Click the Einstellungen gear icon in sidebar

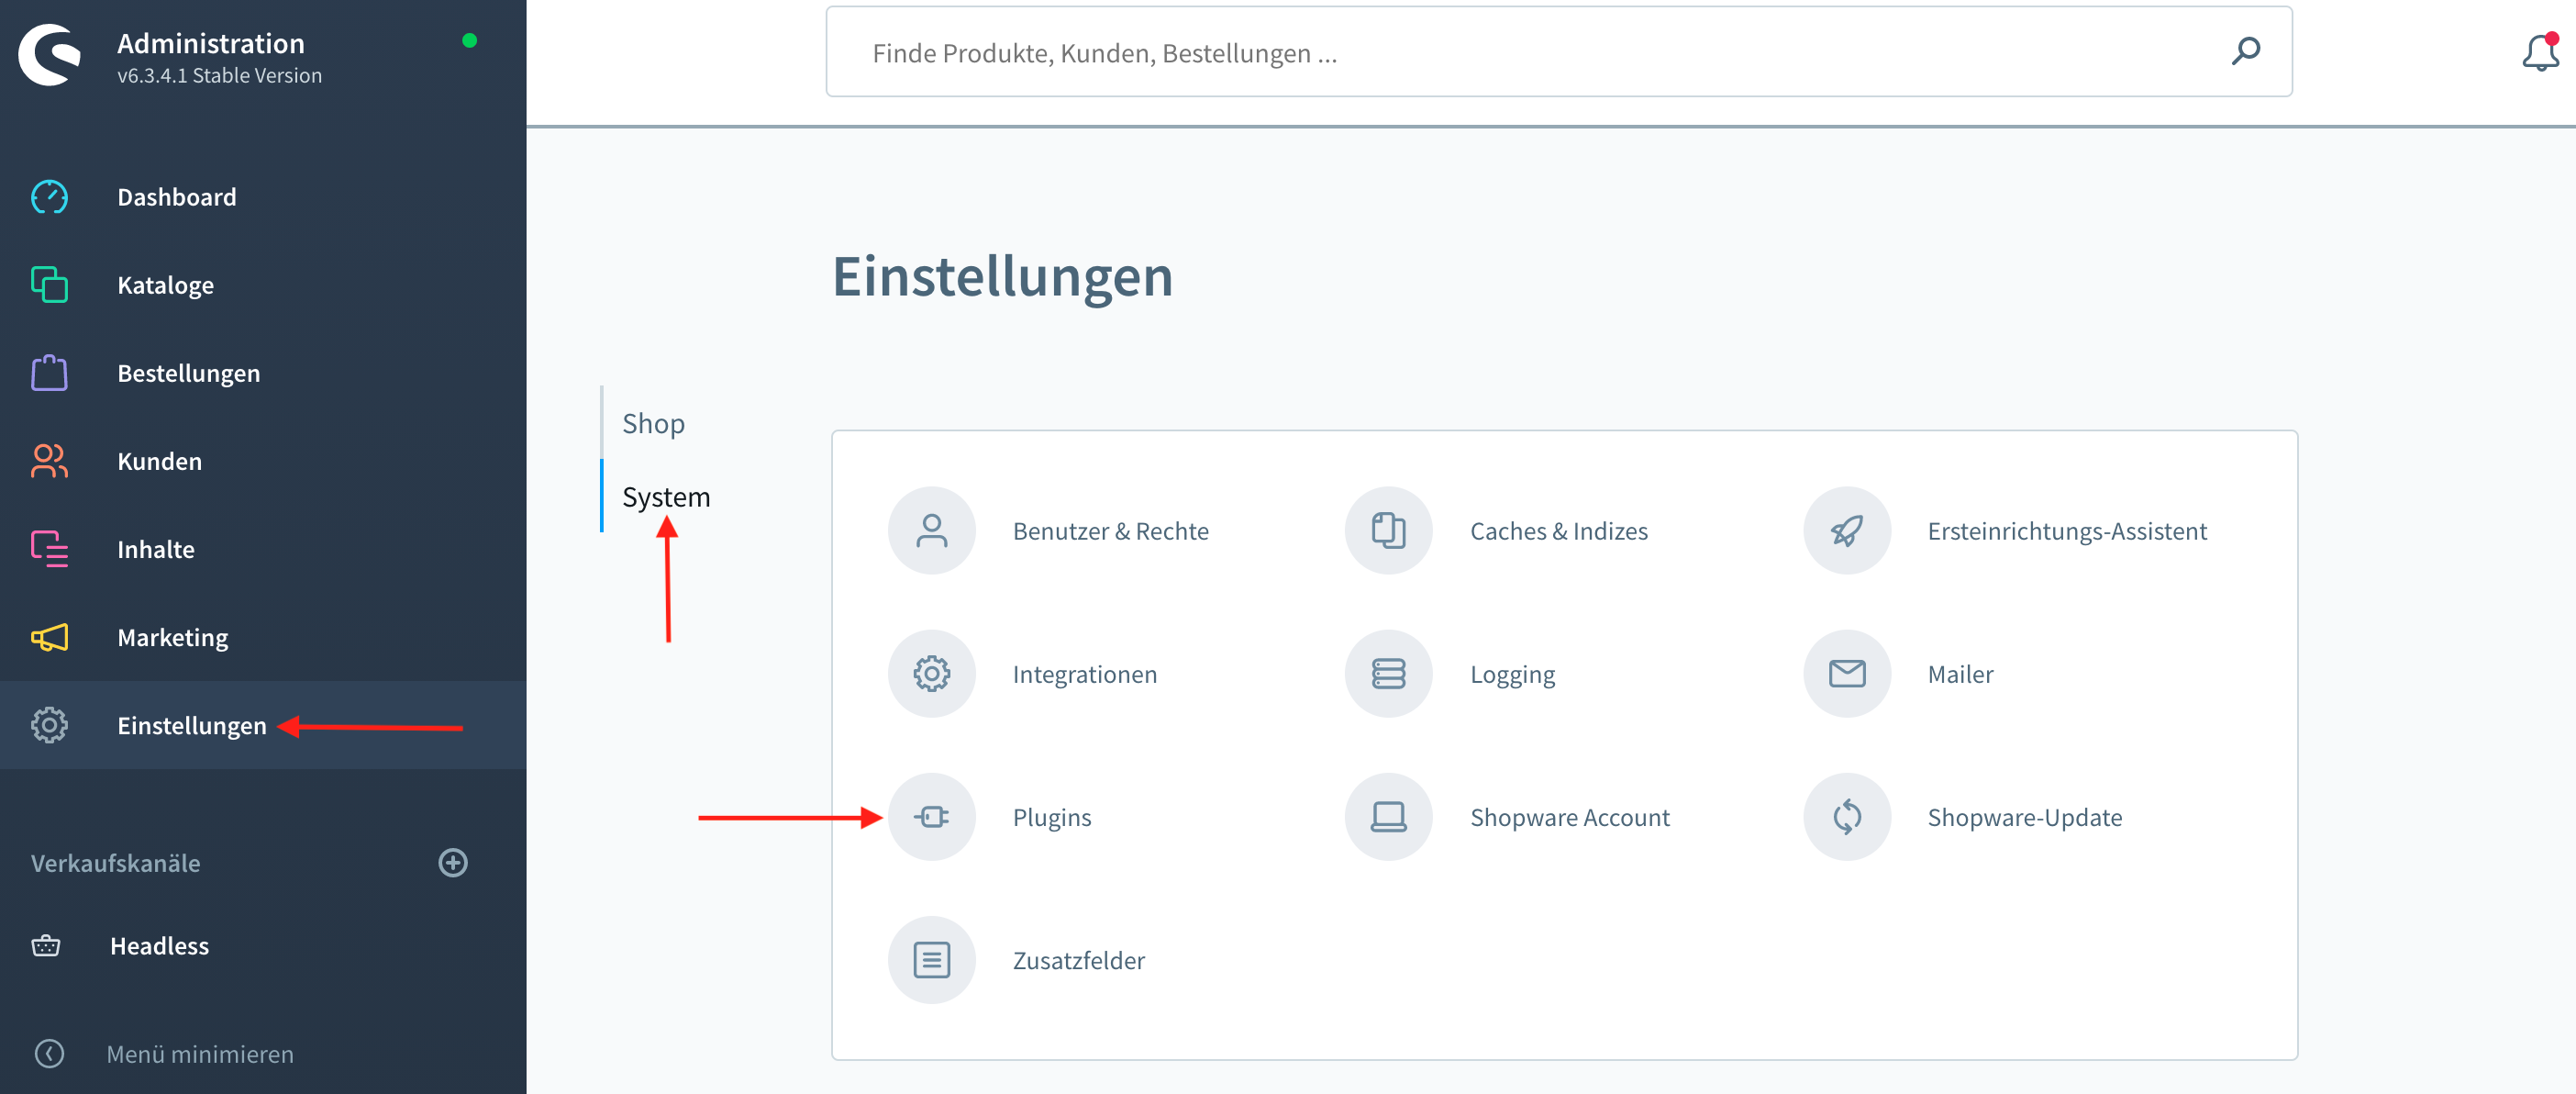tap(49, 725)
